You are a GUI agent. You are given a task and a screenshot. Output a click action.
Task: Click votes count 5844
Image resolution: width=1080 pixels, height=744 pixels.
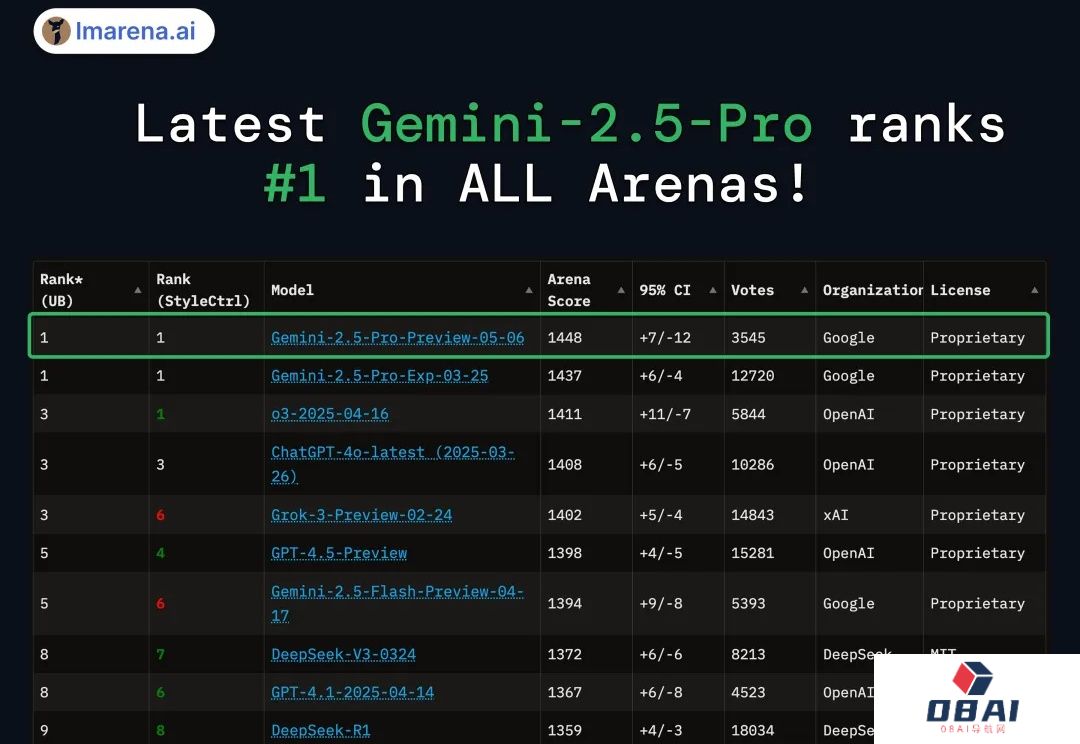[x=748, y=414]
